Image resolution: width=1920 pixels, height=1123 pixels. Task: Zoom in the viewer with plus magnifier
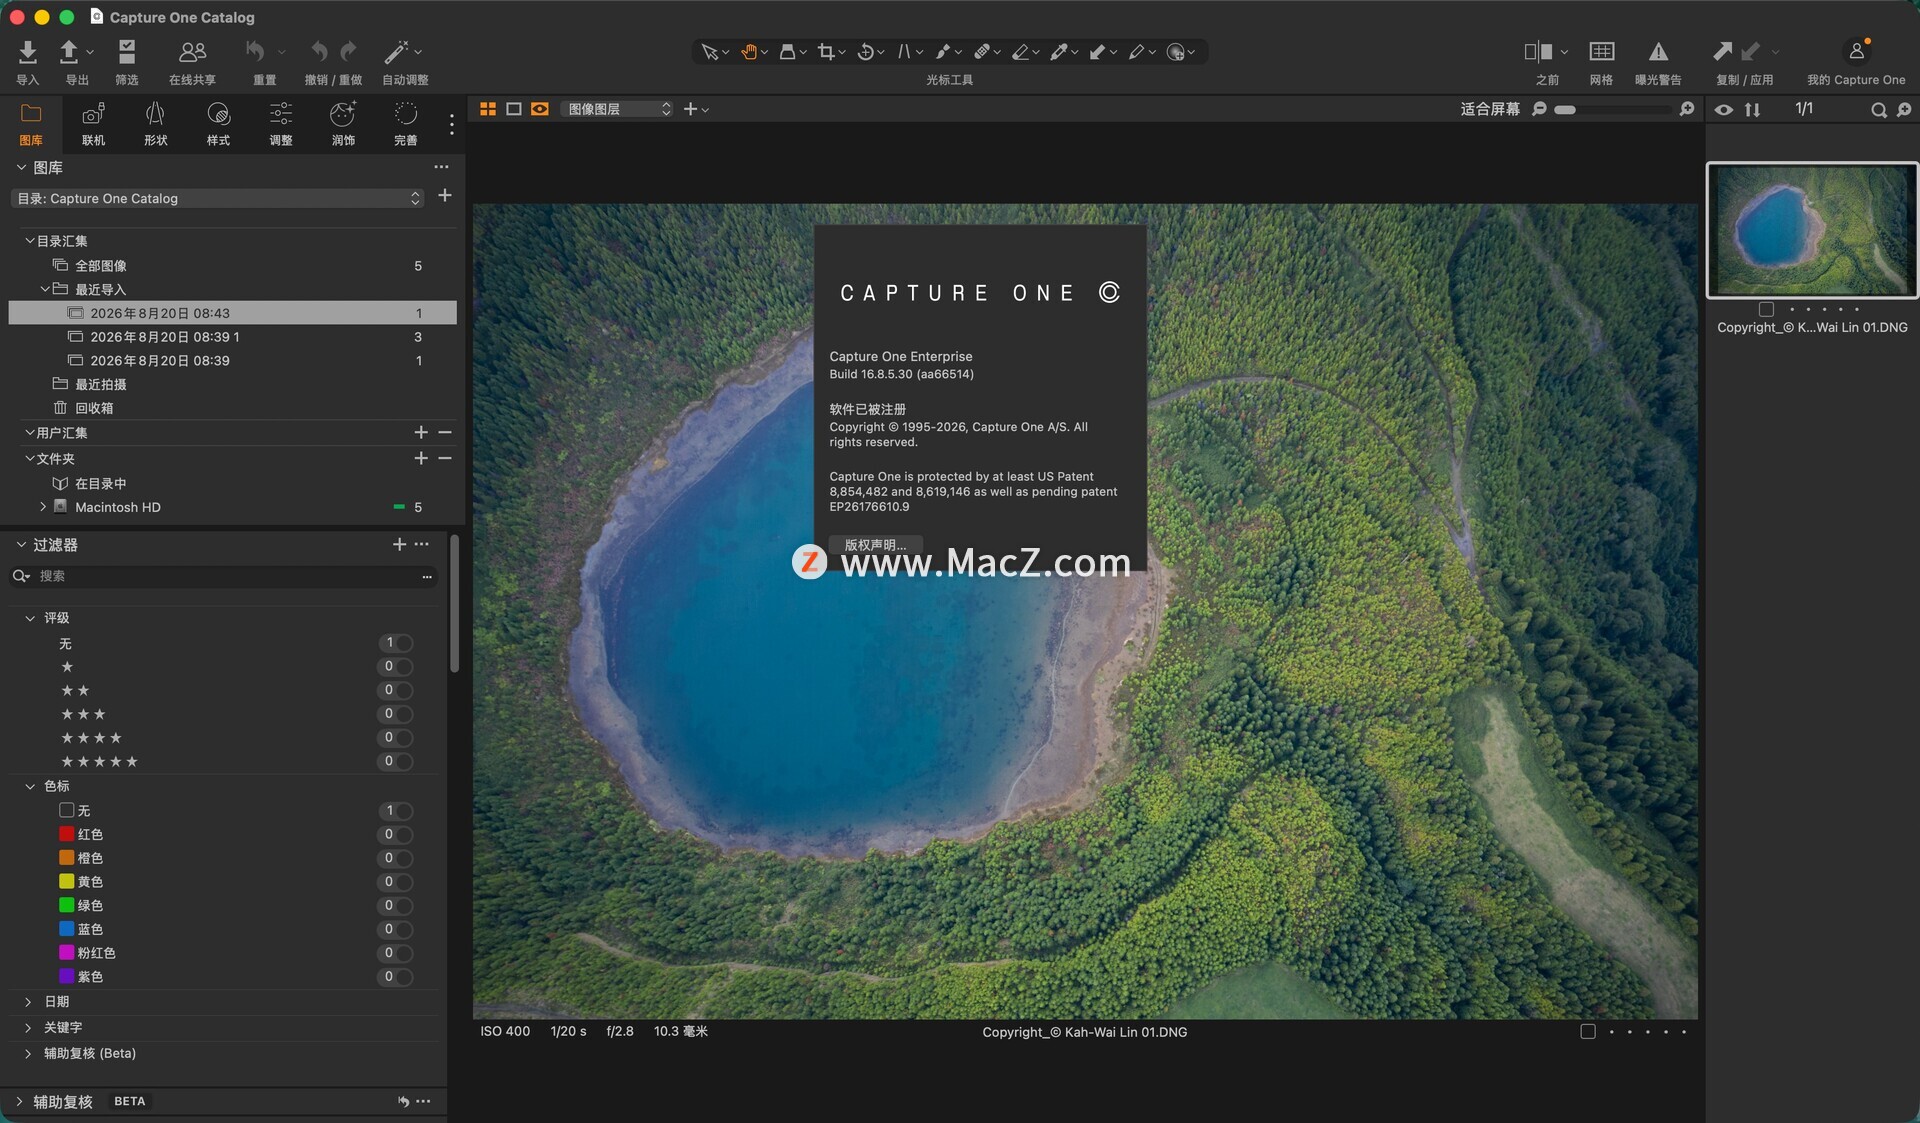(x=1687, y=109)
